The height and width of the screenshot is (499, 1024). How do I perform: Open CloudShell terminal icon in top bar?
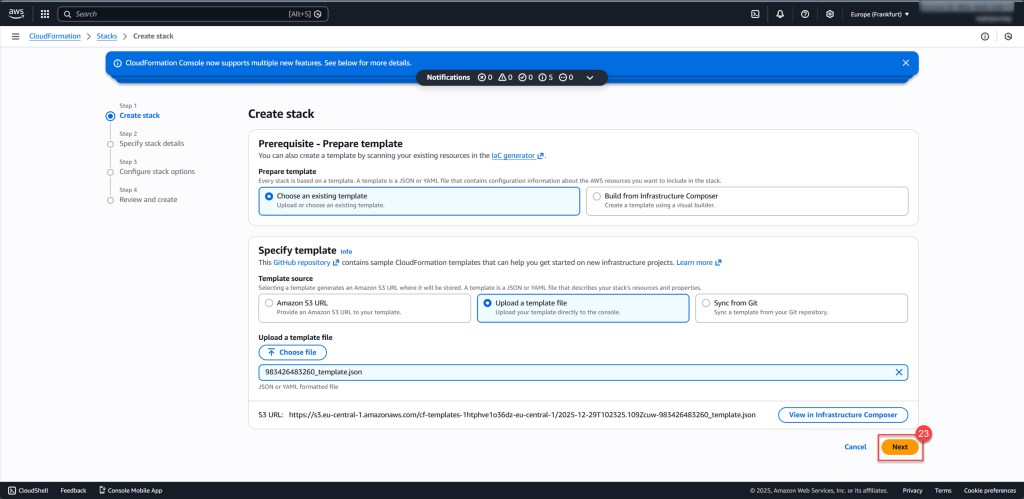(x=756, y=14)
